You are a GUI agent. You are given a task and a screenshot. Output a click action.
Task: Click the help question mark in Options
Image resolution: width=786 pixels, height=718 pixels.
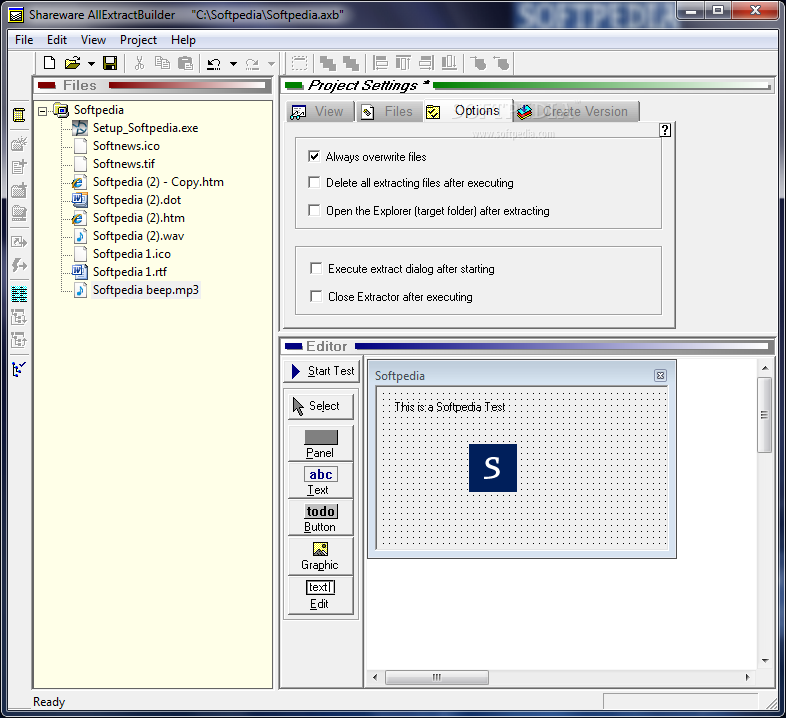[665, 130]
